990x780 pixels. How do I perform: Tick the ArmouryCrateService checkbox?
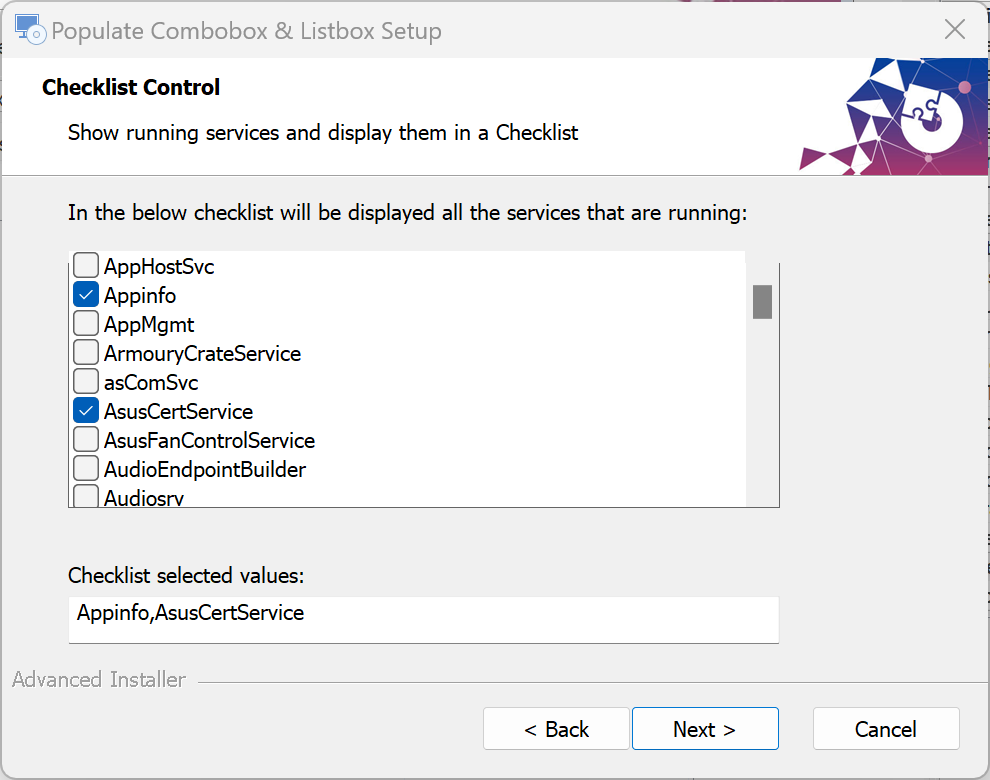click(x=86, y=353)
